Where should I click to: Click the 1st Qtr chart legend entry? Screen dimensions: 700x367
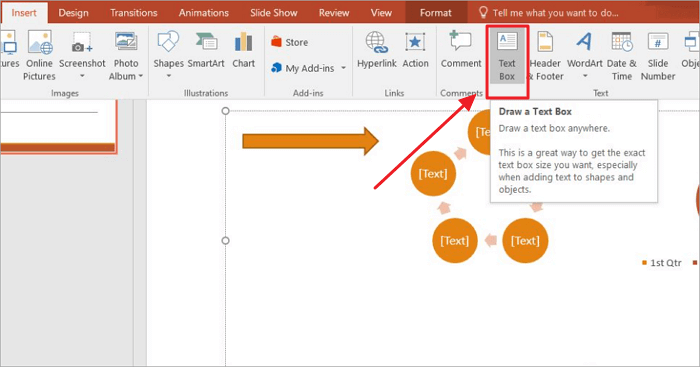662,263
